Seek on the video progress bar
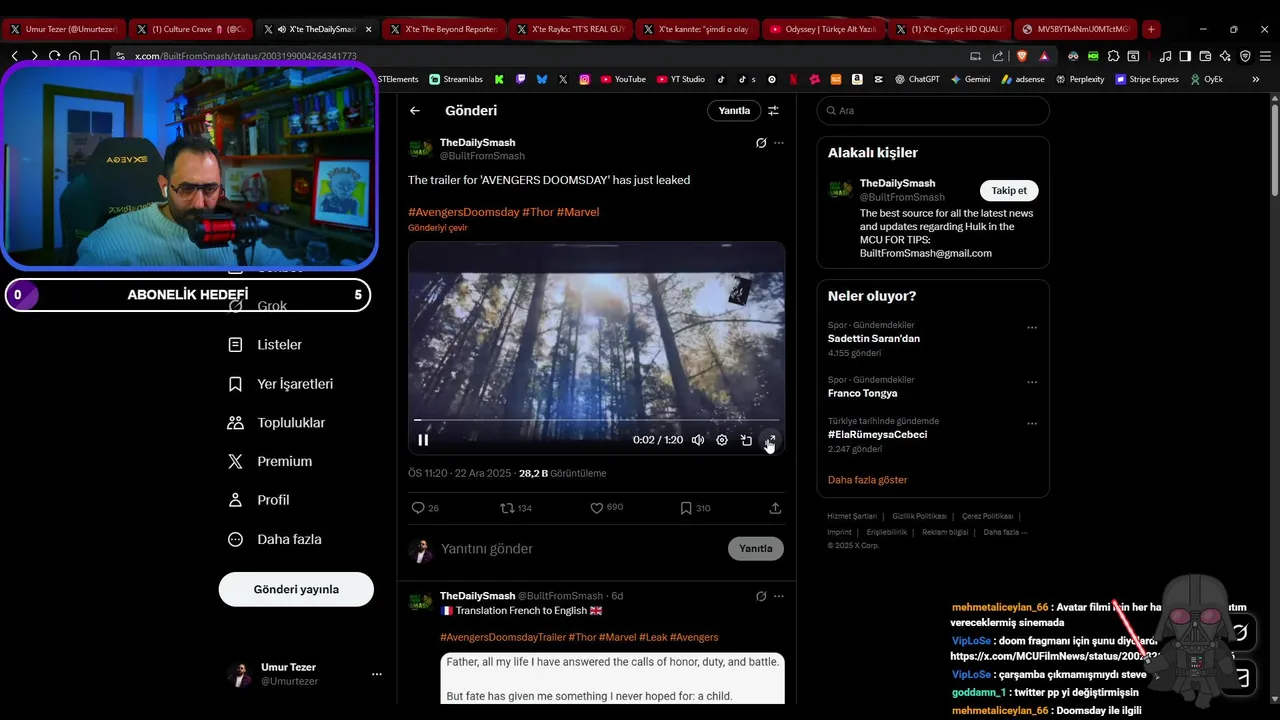Viewport: 1280px width, 720px height. [x=596, y=420]
